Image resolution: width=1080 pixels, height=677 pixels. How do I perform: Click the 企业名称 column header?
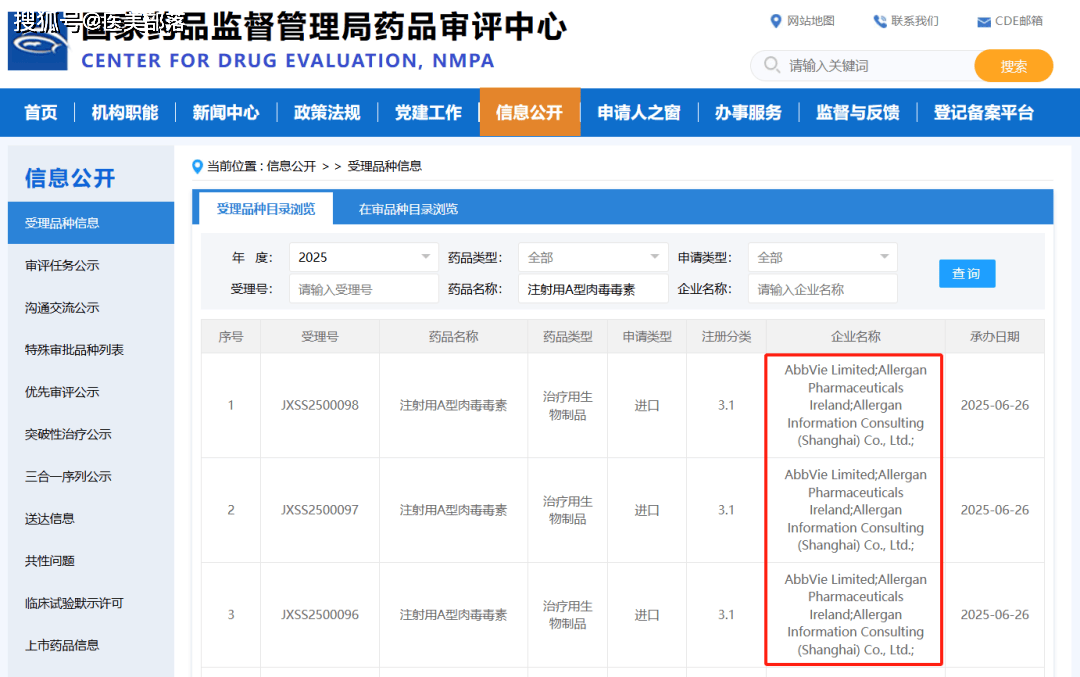(855, 337)
